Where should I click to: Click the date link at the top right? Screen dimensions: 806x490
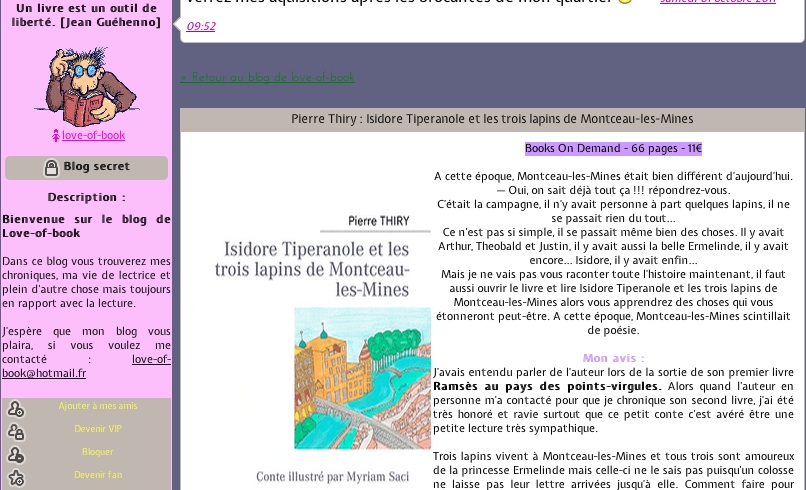tap(718, 2)
